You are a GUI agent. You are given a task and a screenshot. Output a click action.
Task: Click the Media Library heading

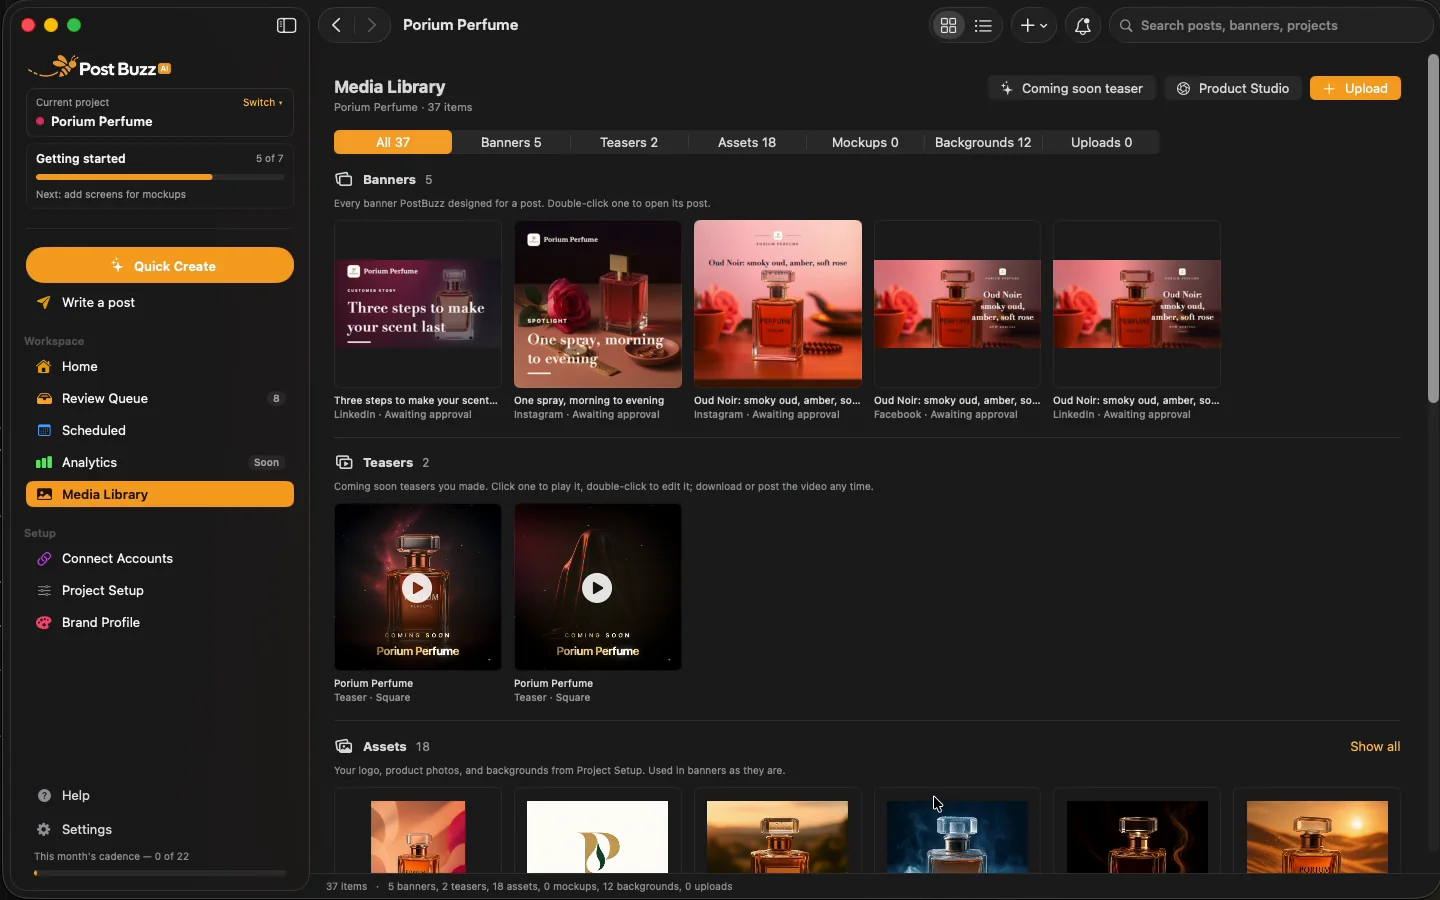(x=390, y=87)
